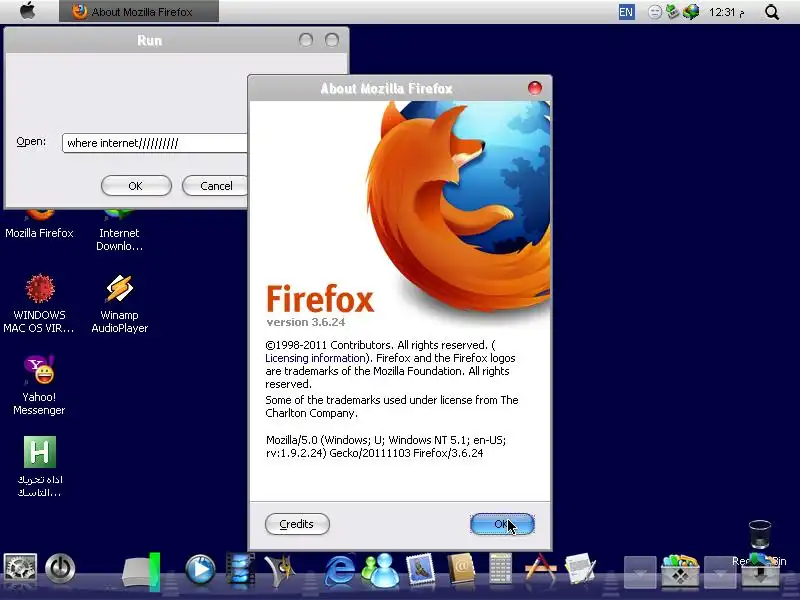Open System Preferences gear in dock
The image size is (800, 600).
point(20,568)
